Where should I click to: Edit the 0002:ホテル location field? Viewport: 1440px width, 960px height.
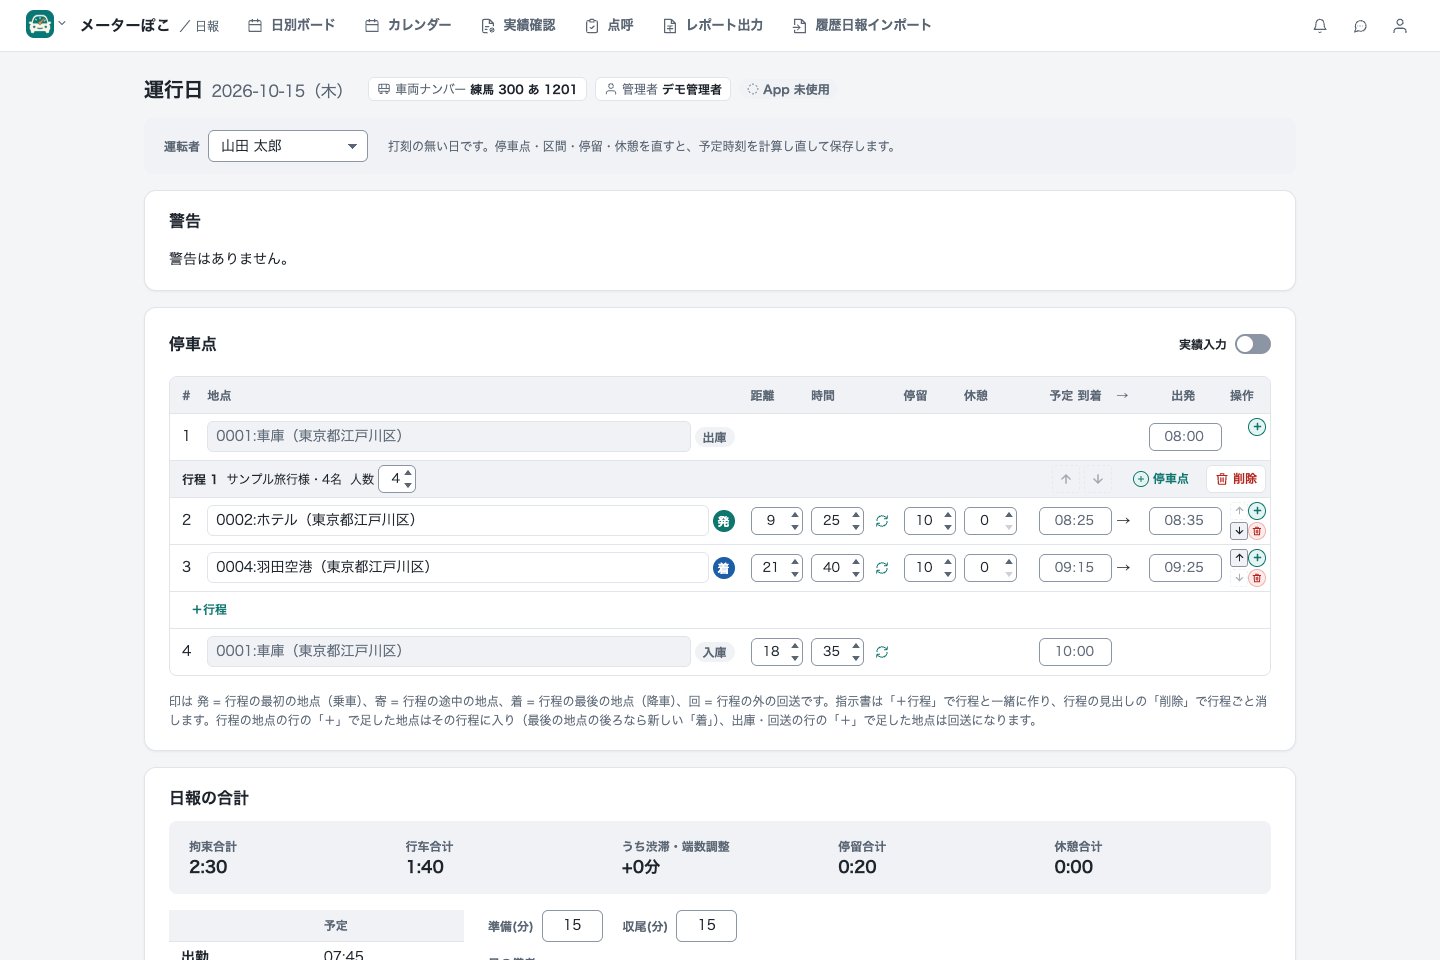pyautogui.click(x=458, y=521)
